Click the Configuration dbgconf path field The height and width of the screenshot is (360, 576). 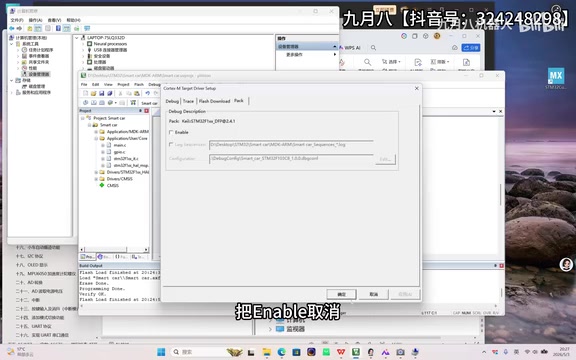point(291,159)
